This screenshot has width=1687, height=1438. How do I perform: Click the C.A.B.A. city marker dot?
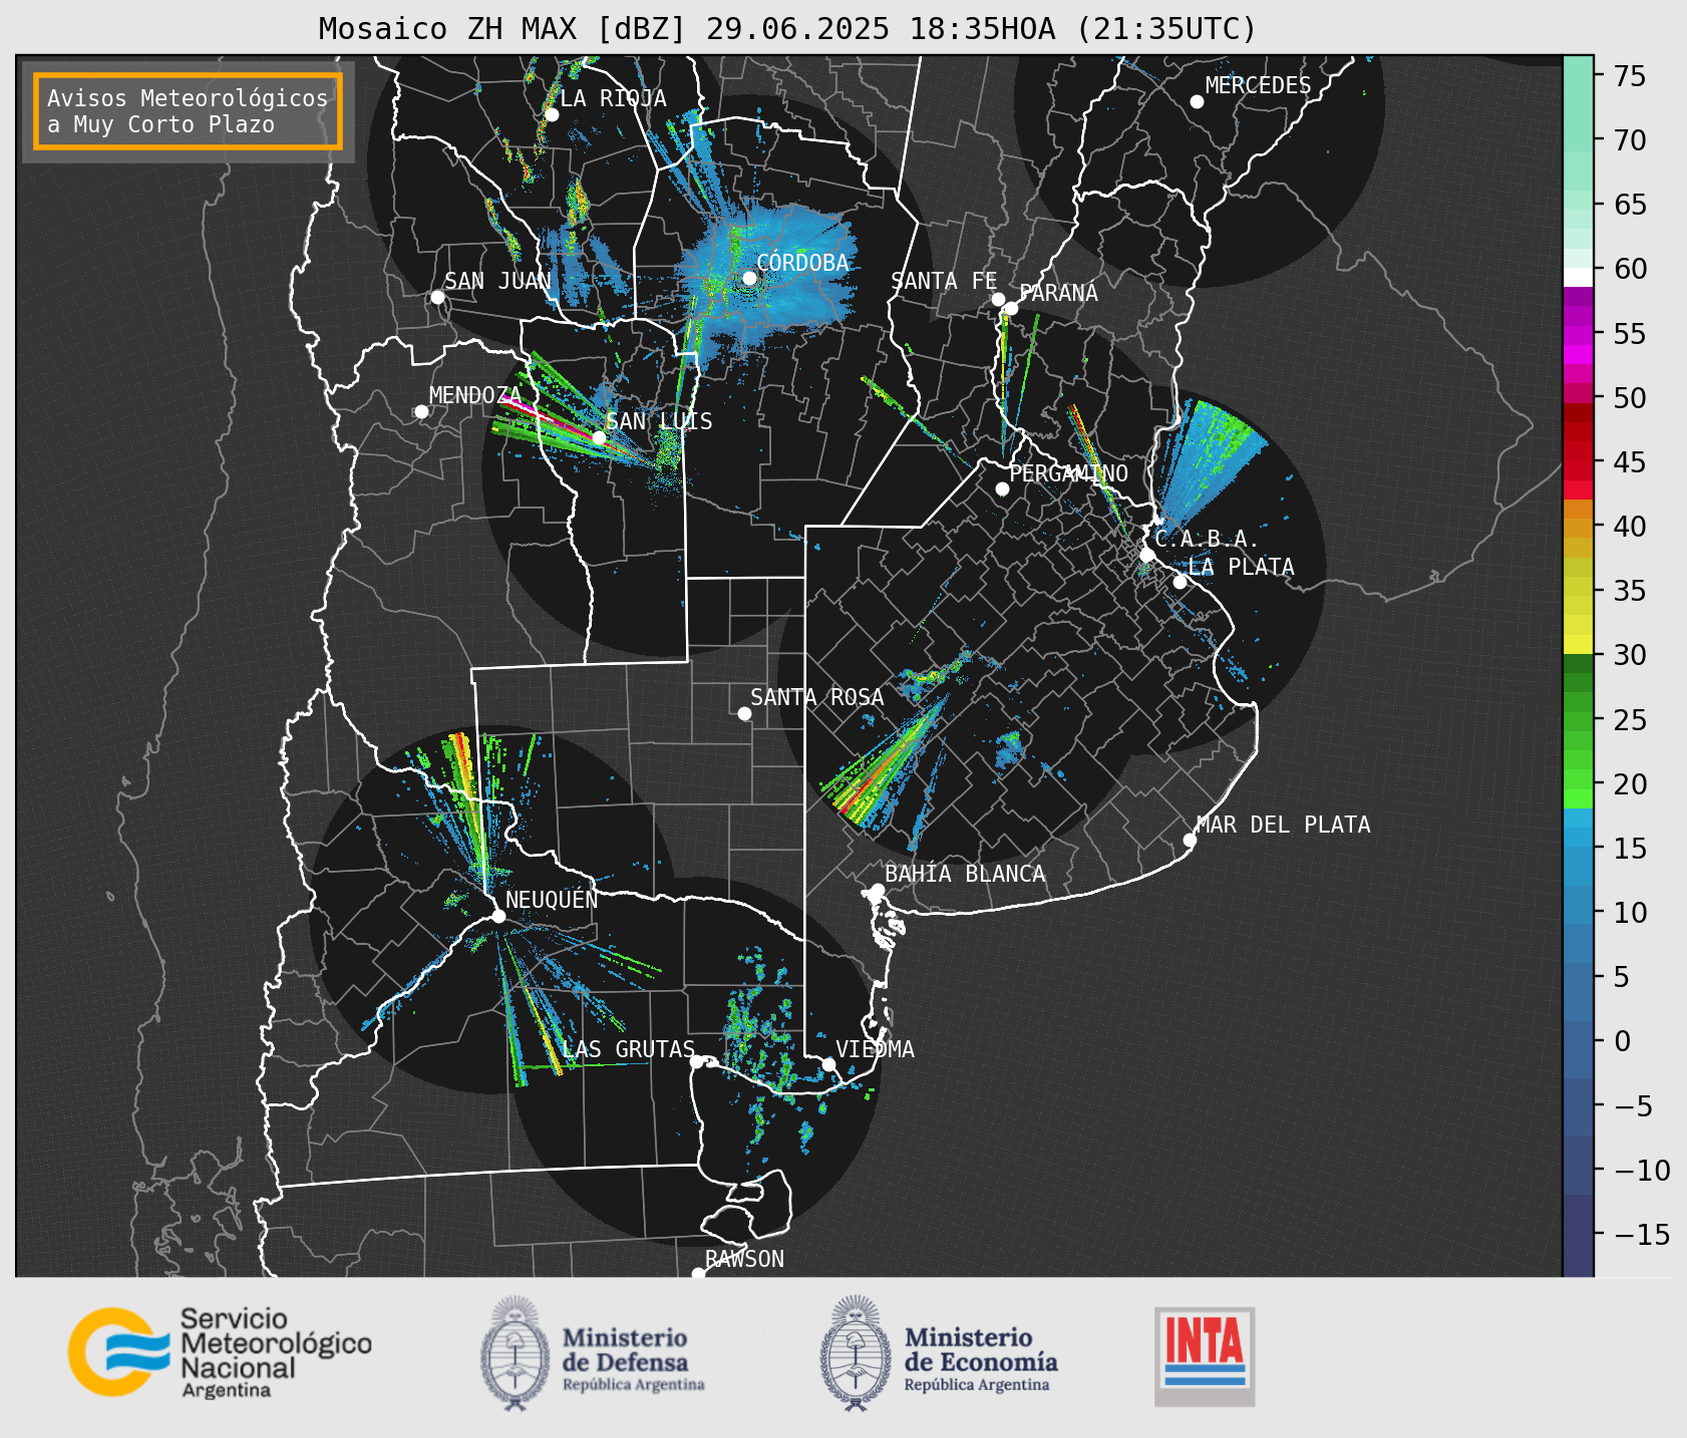1147,555
